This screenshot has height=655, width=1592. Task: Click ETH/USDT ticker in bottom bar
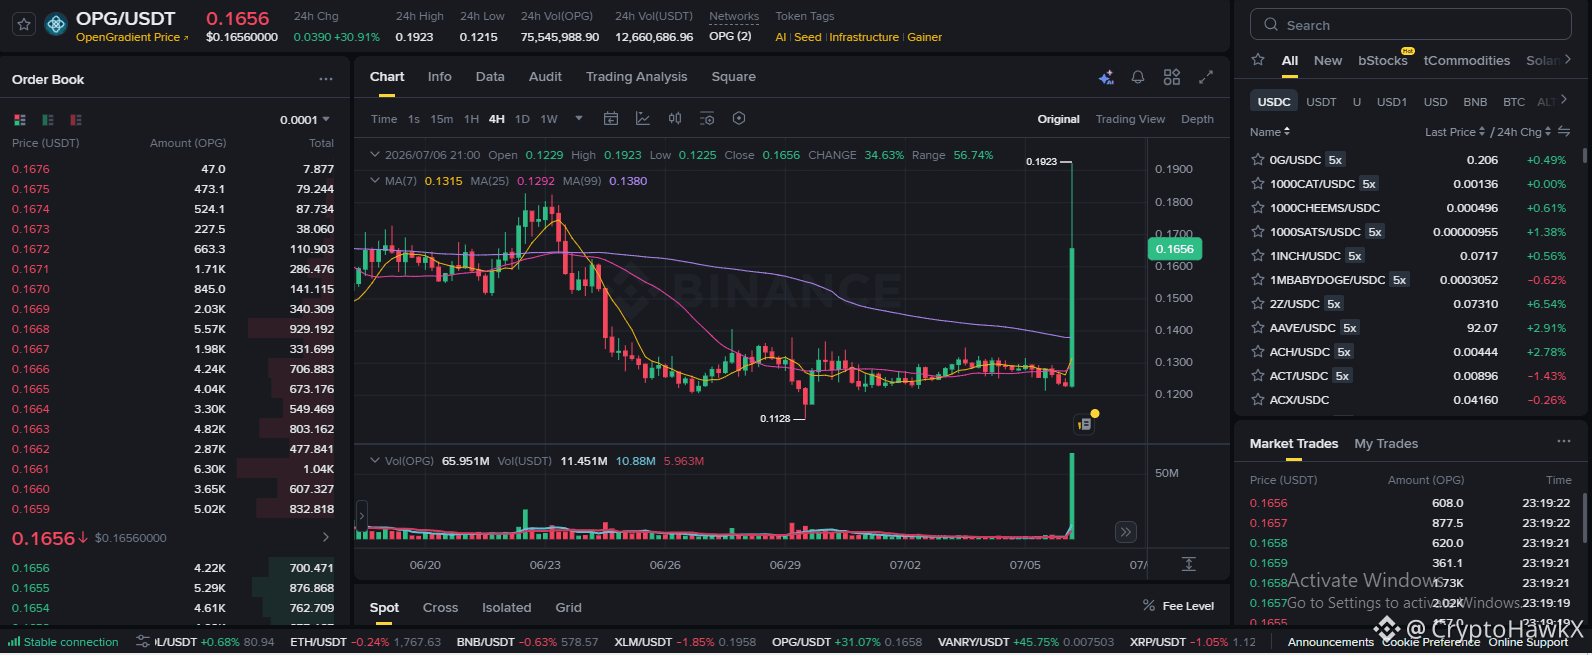point(365,642)
